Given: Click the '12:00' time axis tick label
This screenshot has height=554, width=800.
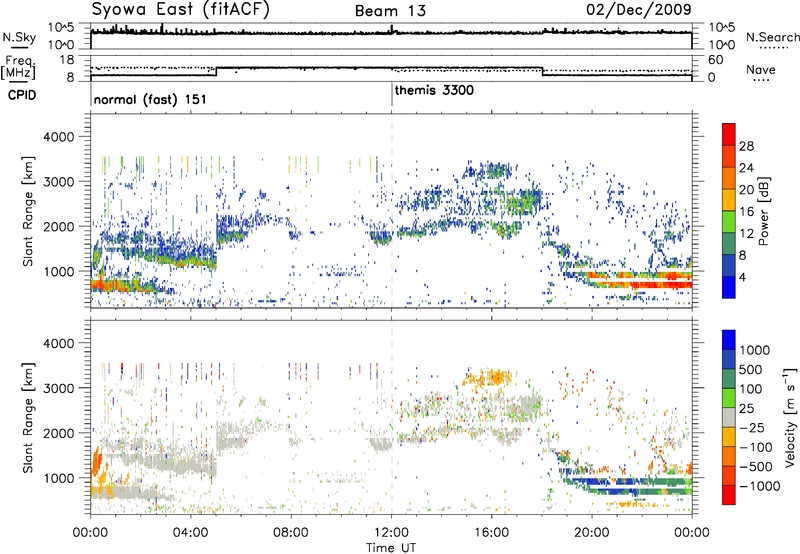Looking at the screenshot, I should coord(391,532).
